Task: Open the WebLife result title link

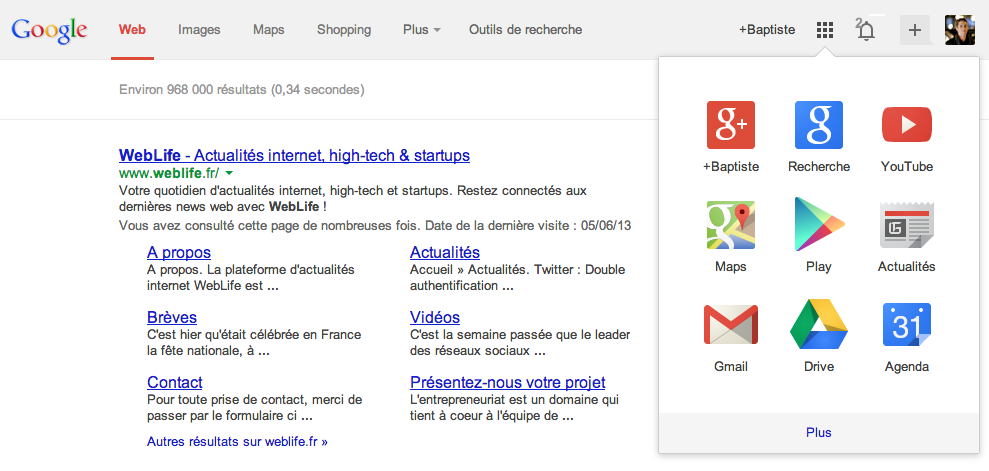Action: pos(294,155)
